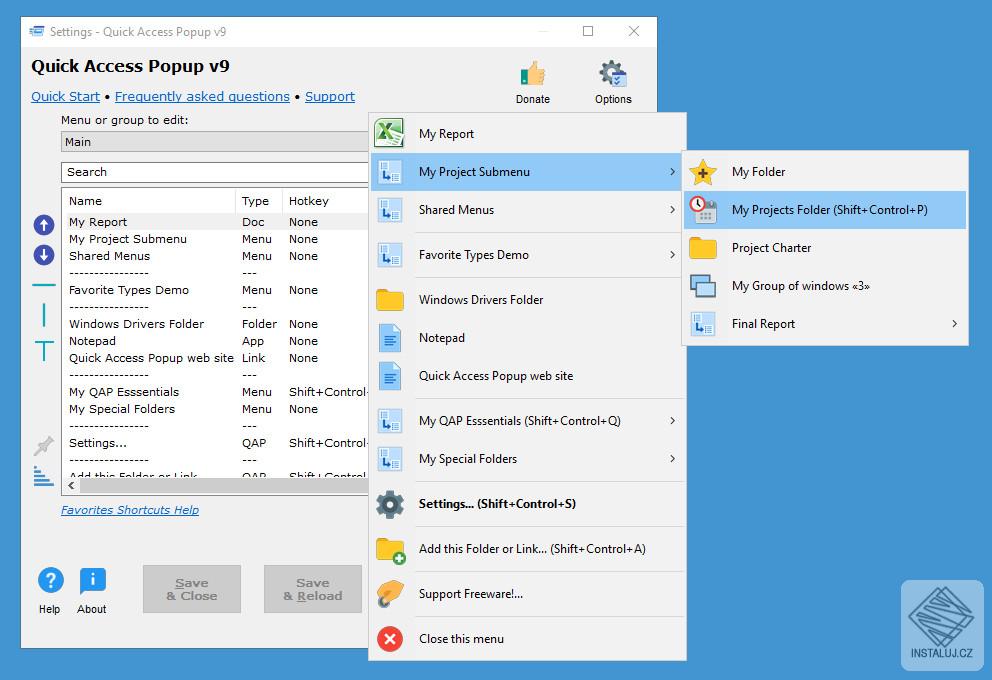Viewport: 992px width, 680px height.
Task: Select My QAP Esssentials row in list
Action: (216, 392)
